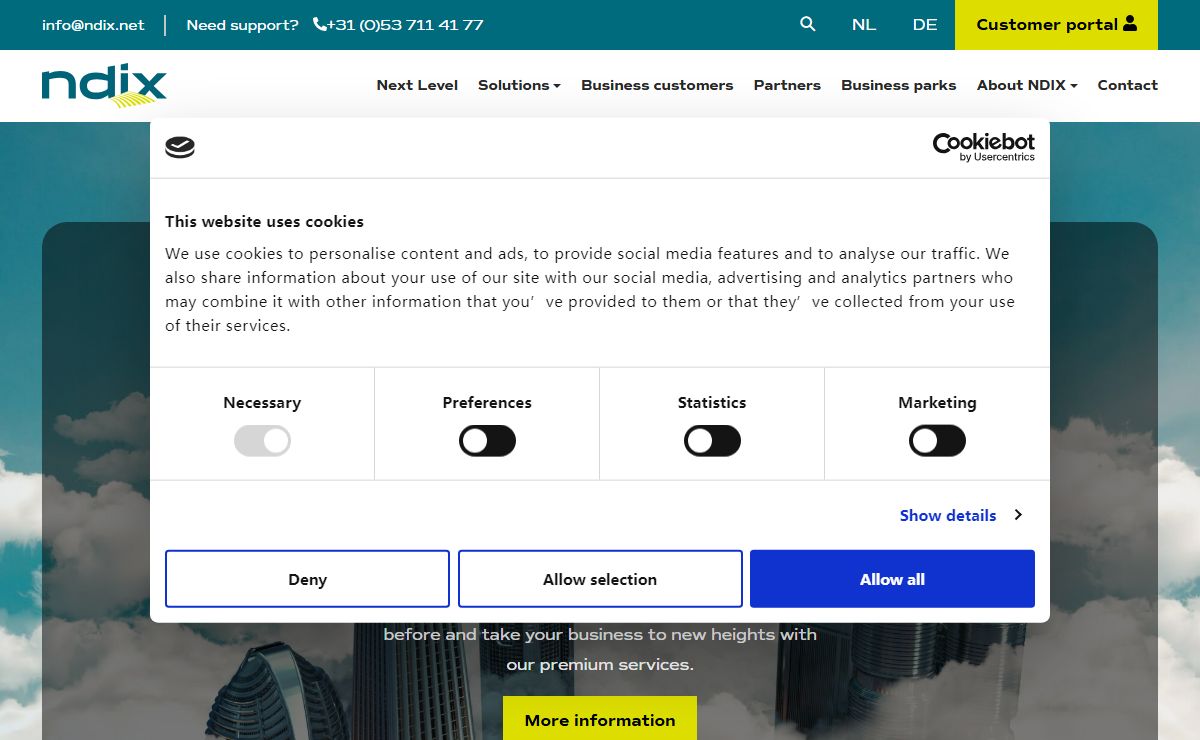This screenshot has width=1200, height=740.
Task: Email info@ndix.net link
Action: [x=93, y=25]
